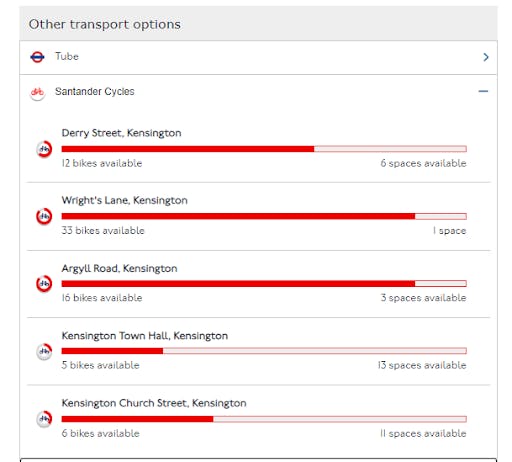
Task: Open Argyll Road, Kensington station link
Action: (x=119, y=268)
